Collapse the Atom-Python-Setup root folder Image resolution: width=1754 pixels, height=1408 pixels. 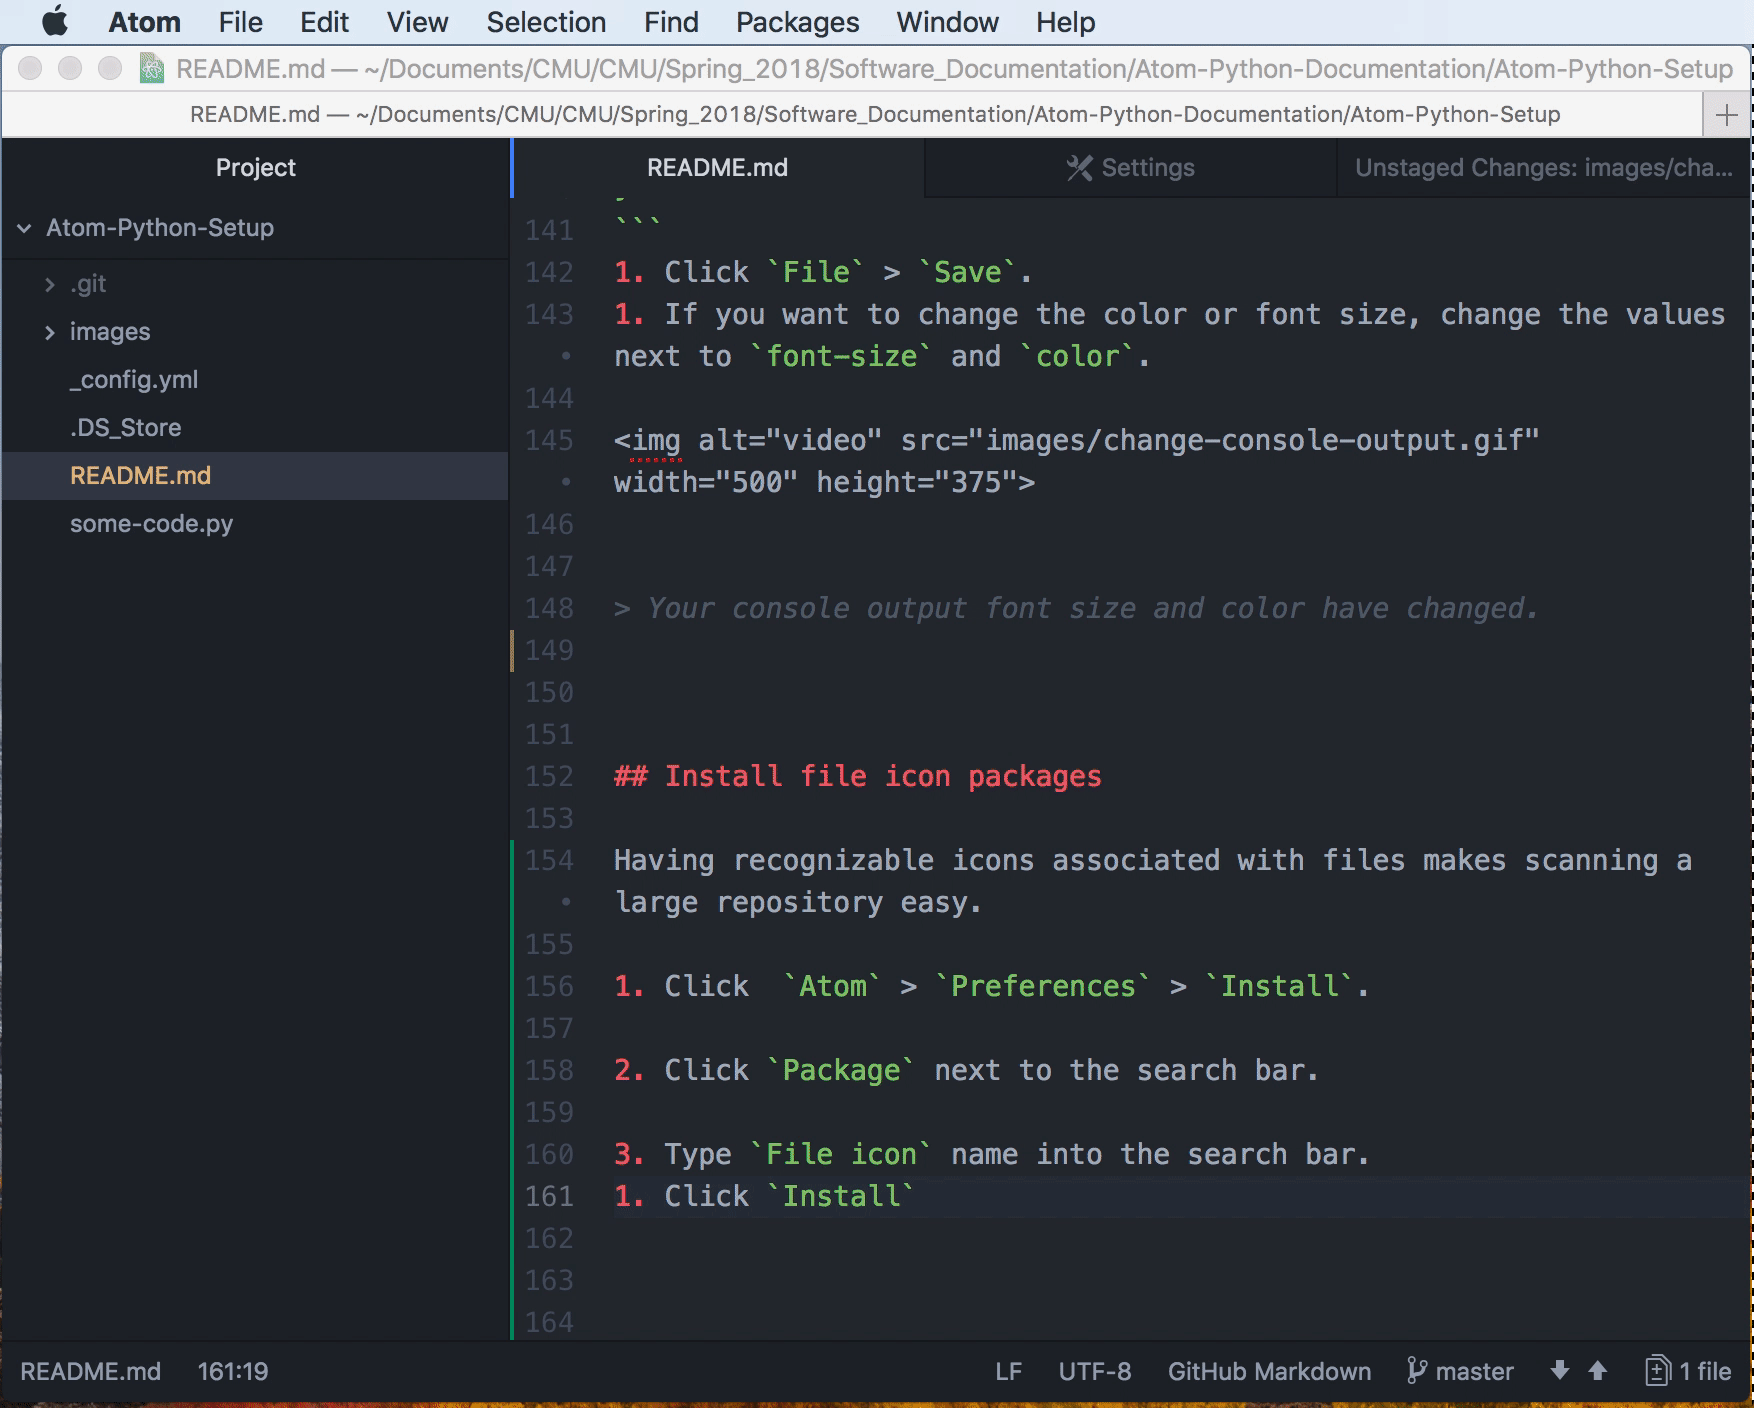click(24, 228)
